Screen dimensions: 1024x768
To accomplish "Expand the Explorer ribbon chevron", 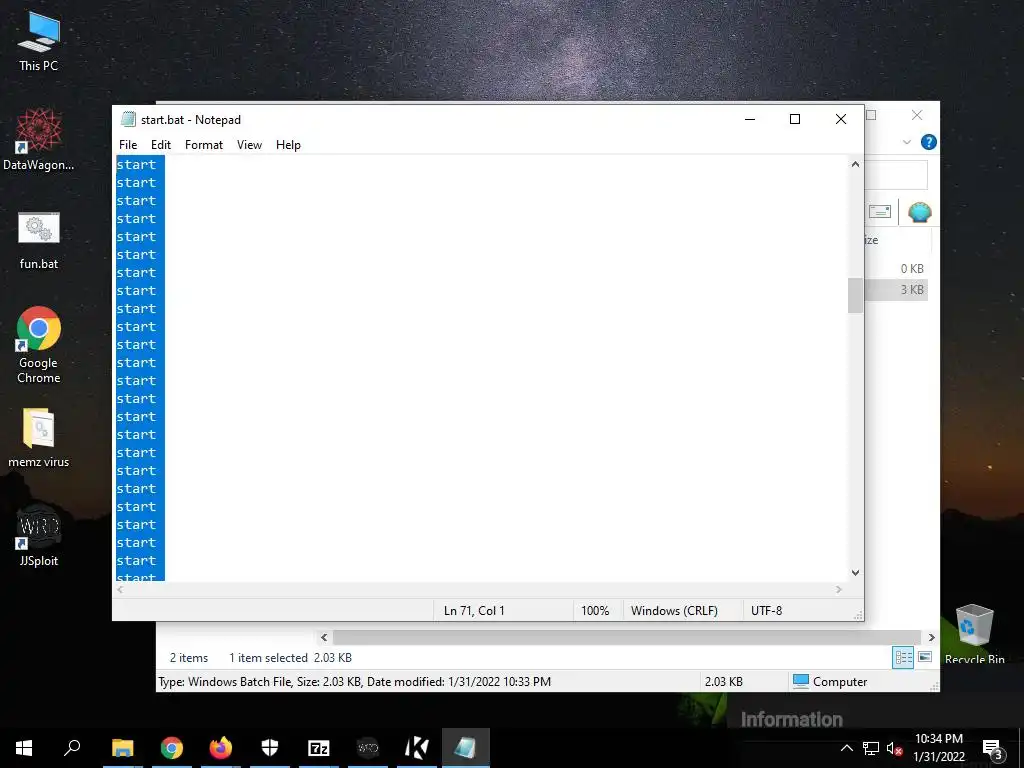I will (x=906, y=142).
